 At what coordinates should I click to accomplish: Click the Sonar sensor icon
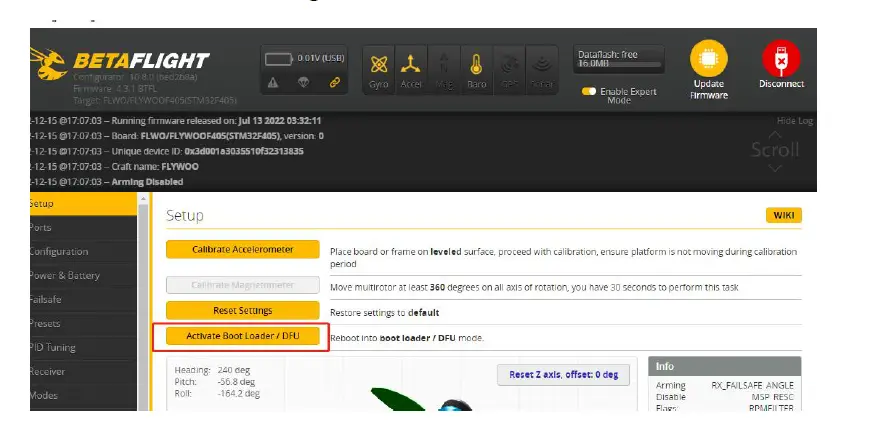(x=542, y=70)
